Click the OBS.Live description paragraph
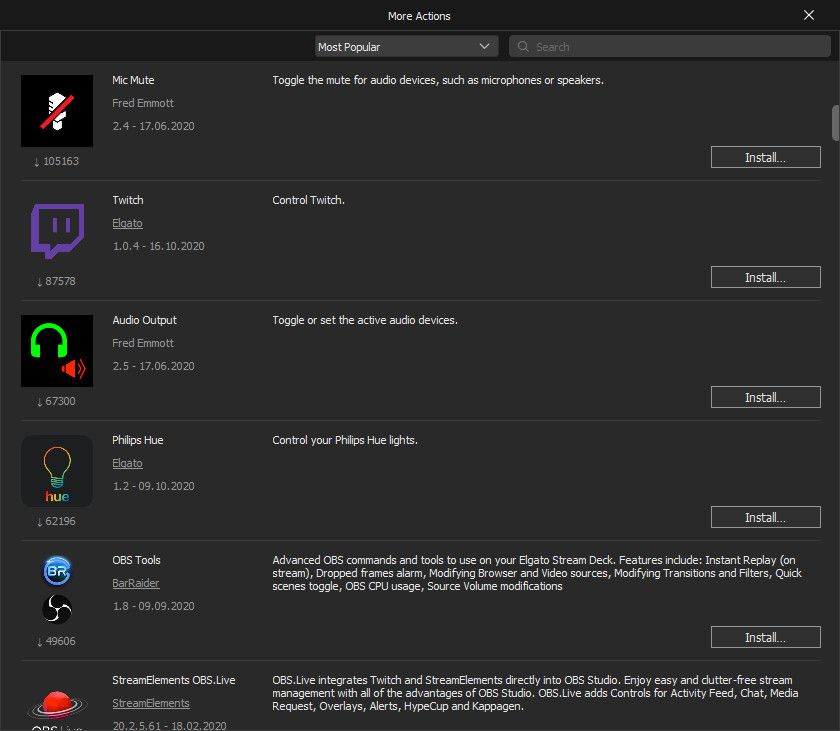The height and width of the screenshot is (731, 840). point(535,693)
